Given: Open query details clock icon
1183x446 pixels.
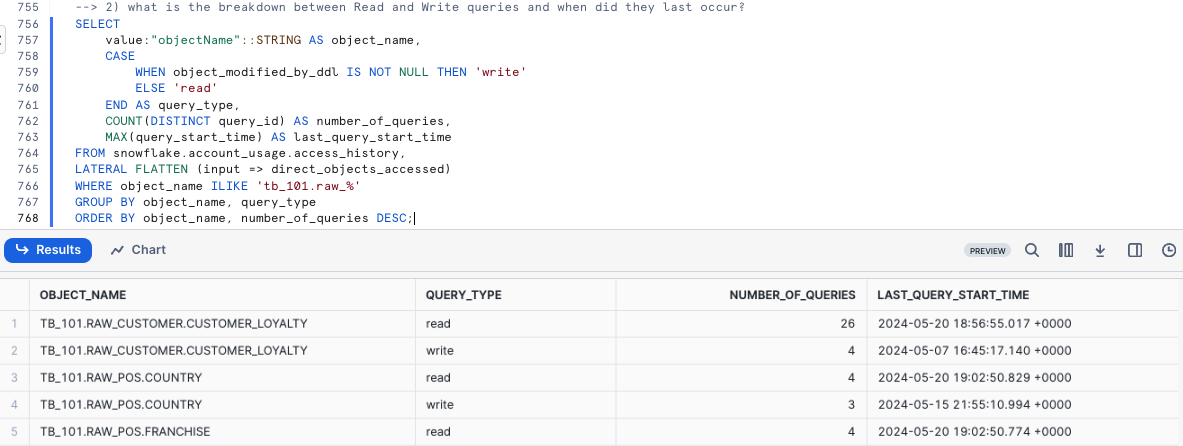Looking at the screenshot, I should pyautogui.click(x=1169, y=250).
